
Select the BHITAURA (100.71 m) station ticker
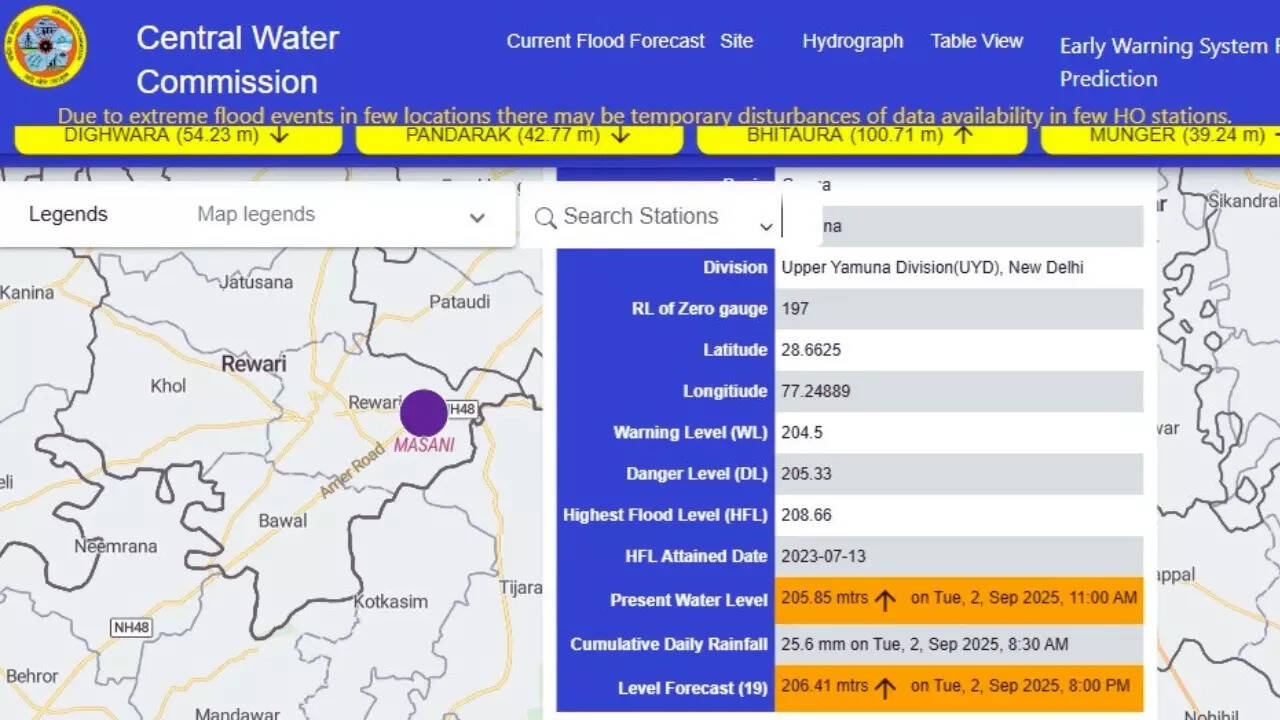click(861, 136)
